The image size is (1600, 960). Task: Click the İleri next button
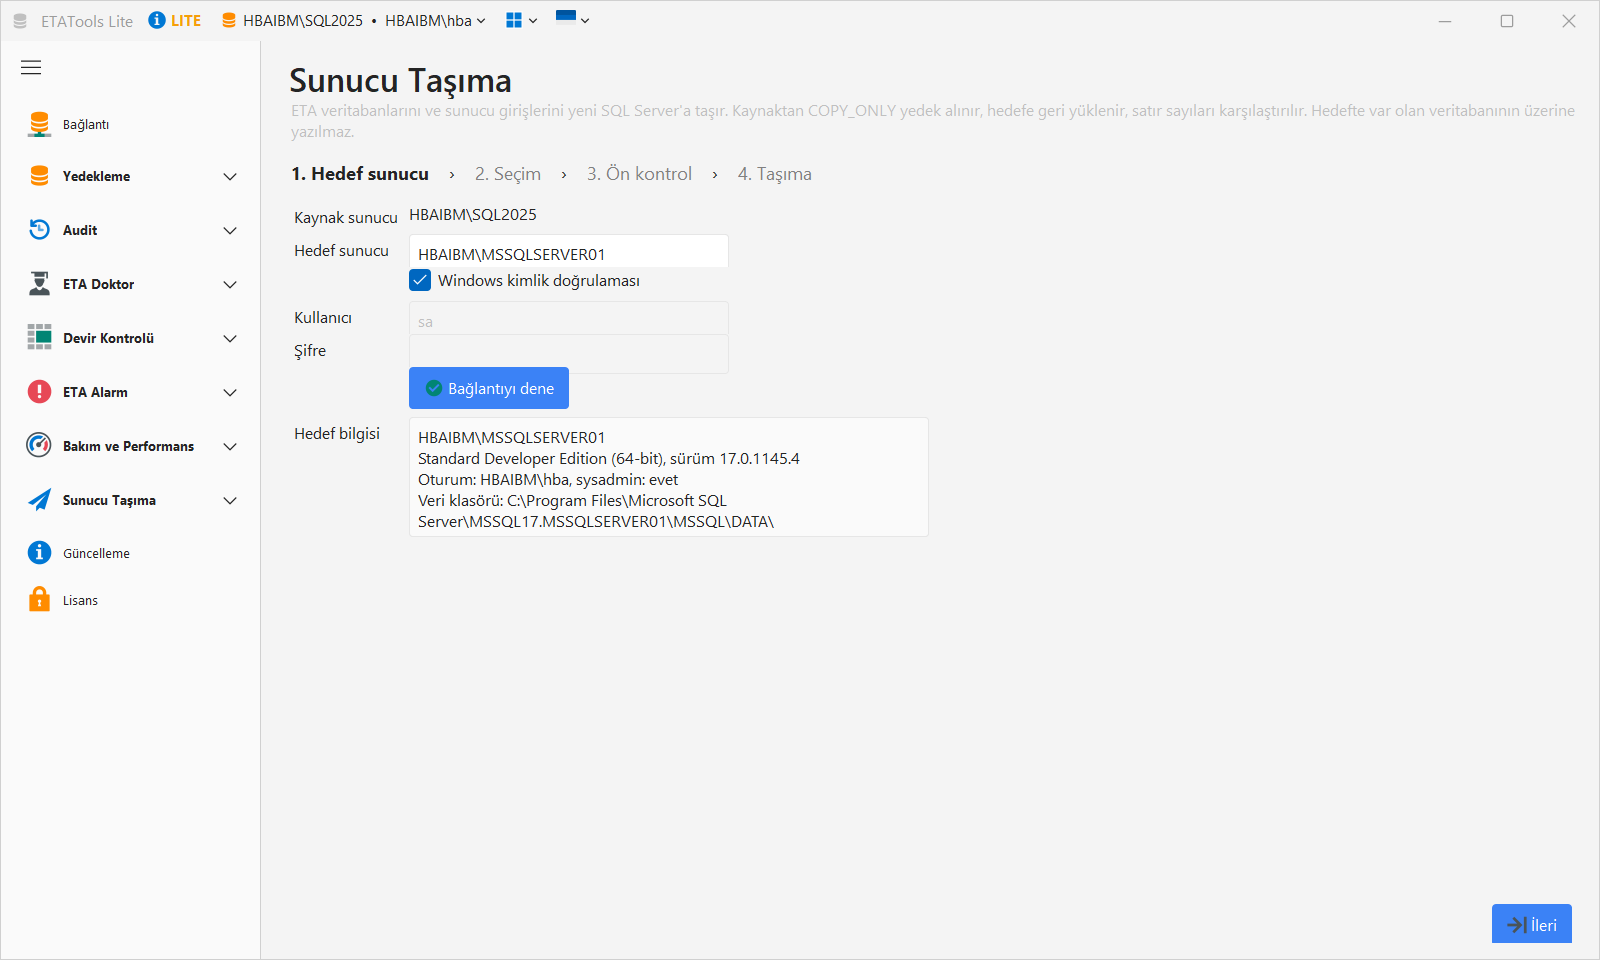tap(1532, 924)
